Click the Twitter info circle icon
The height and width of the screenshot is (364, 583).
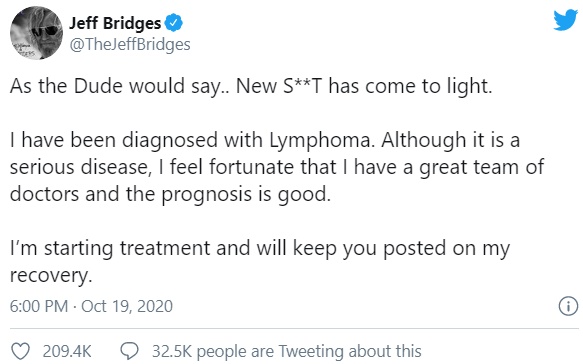point(568,307)
